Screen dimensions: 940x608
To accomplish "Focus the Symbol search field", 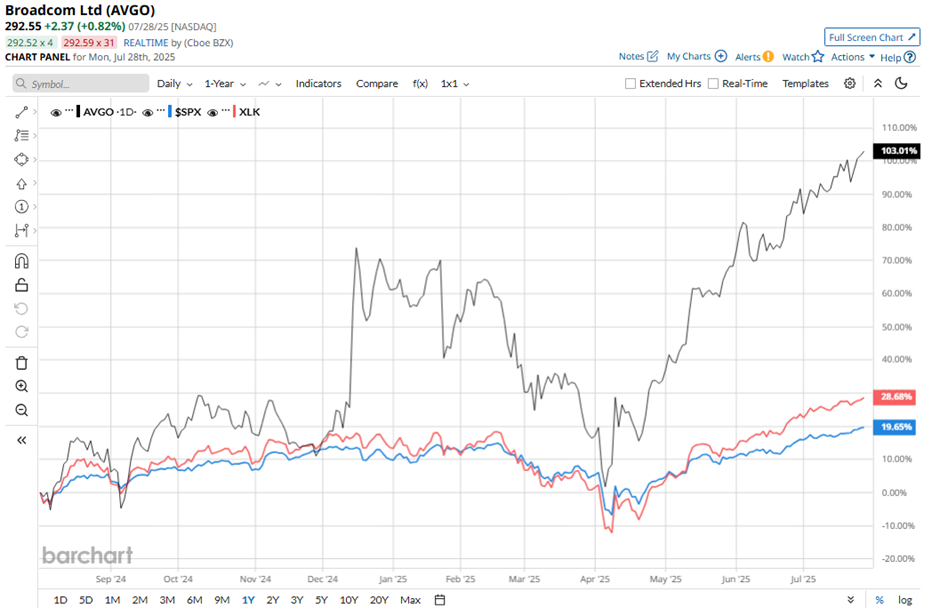I will 81,83.
